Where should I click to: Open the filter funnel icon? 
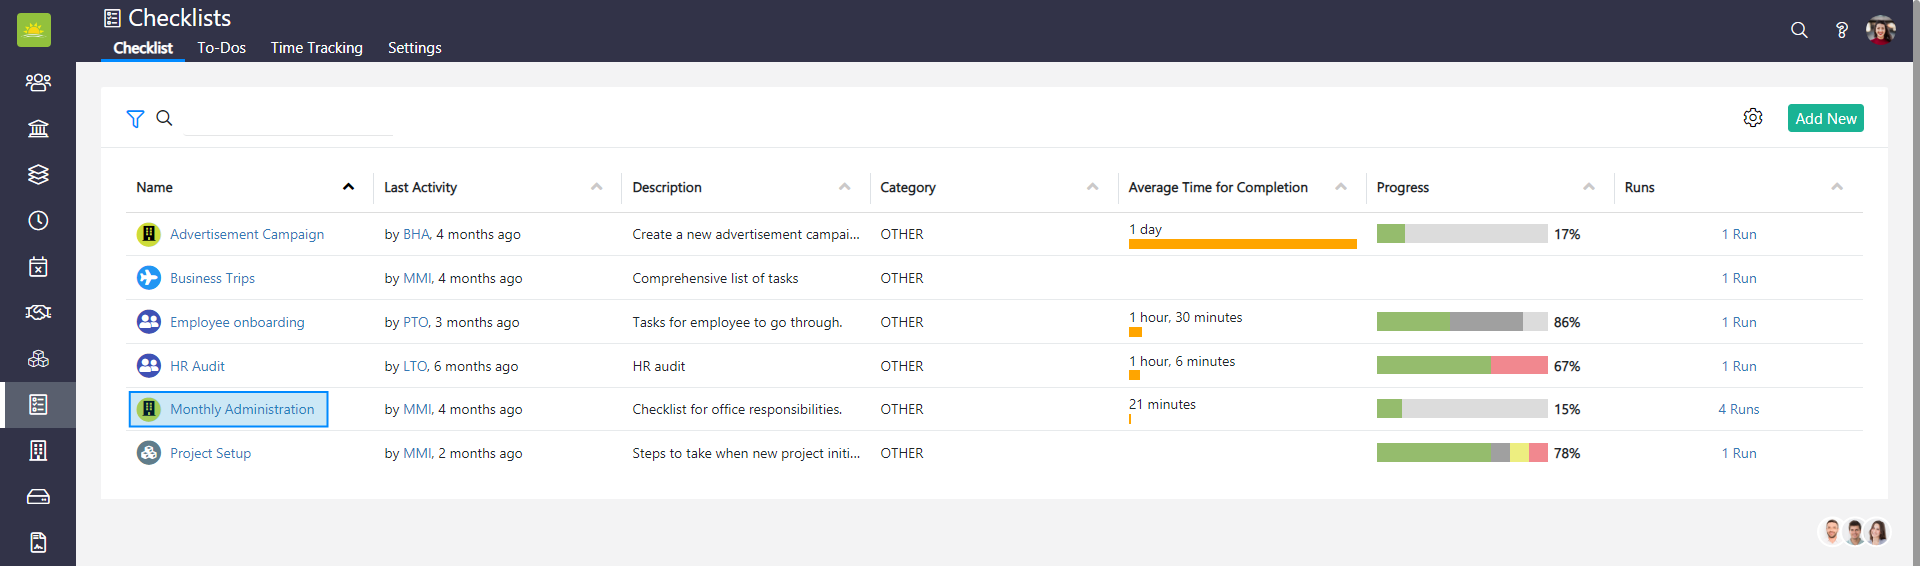[x=135, y=119]
